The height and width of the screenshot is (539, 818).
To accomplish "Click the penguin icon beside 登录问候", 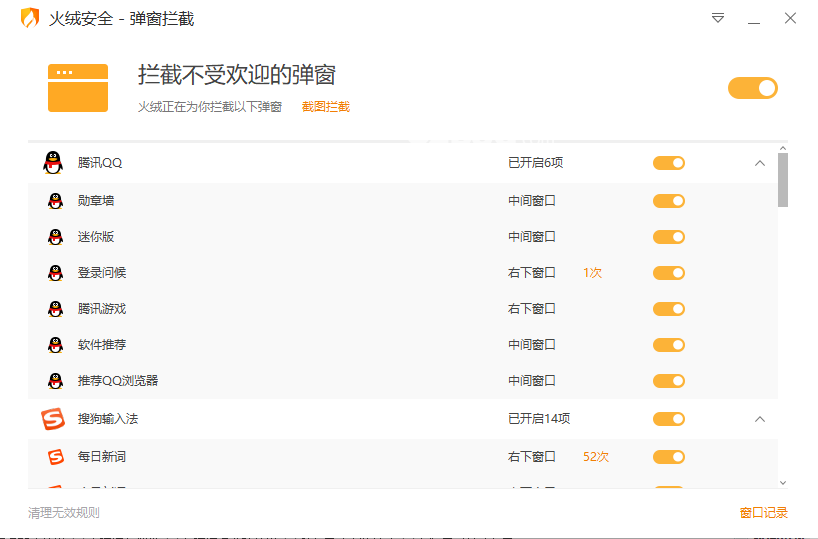I will pos(55,273).
